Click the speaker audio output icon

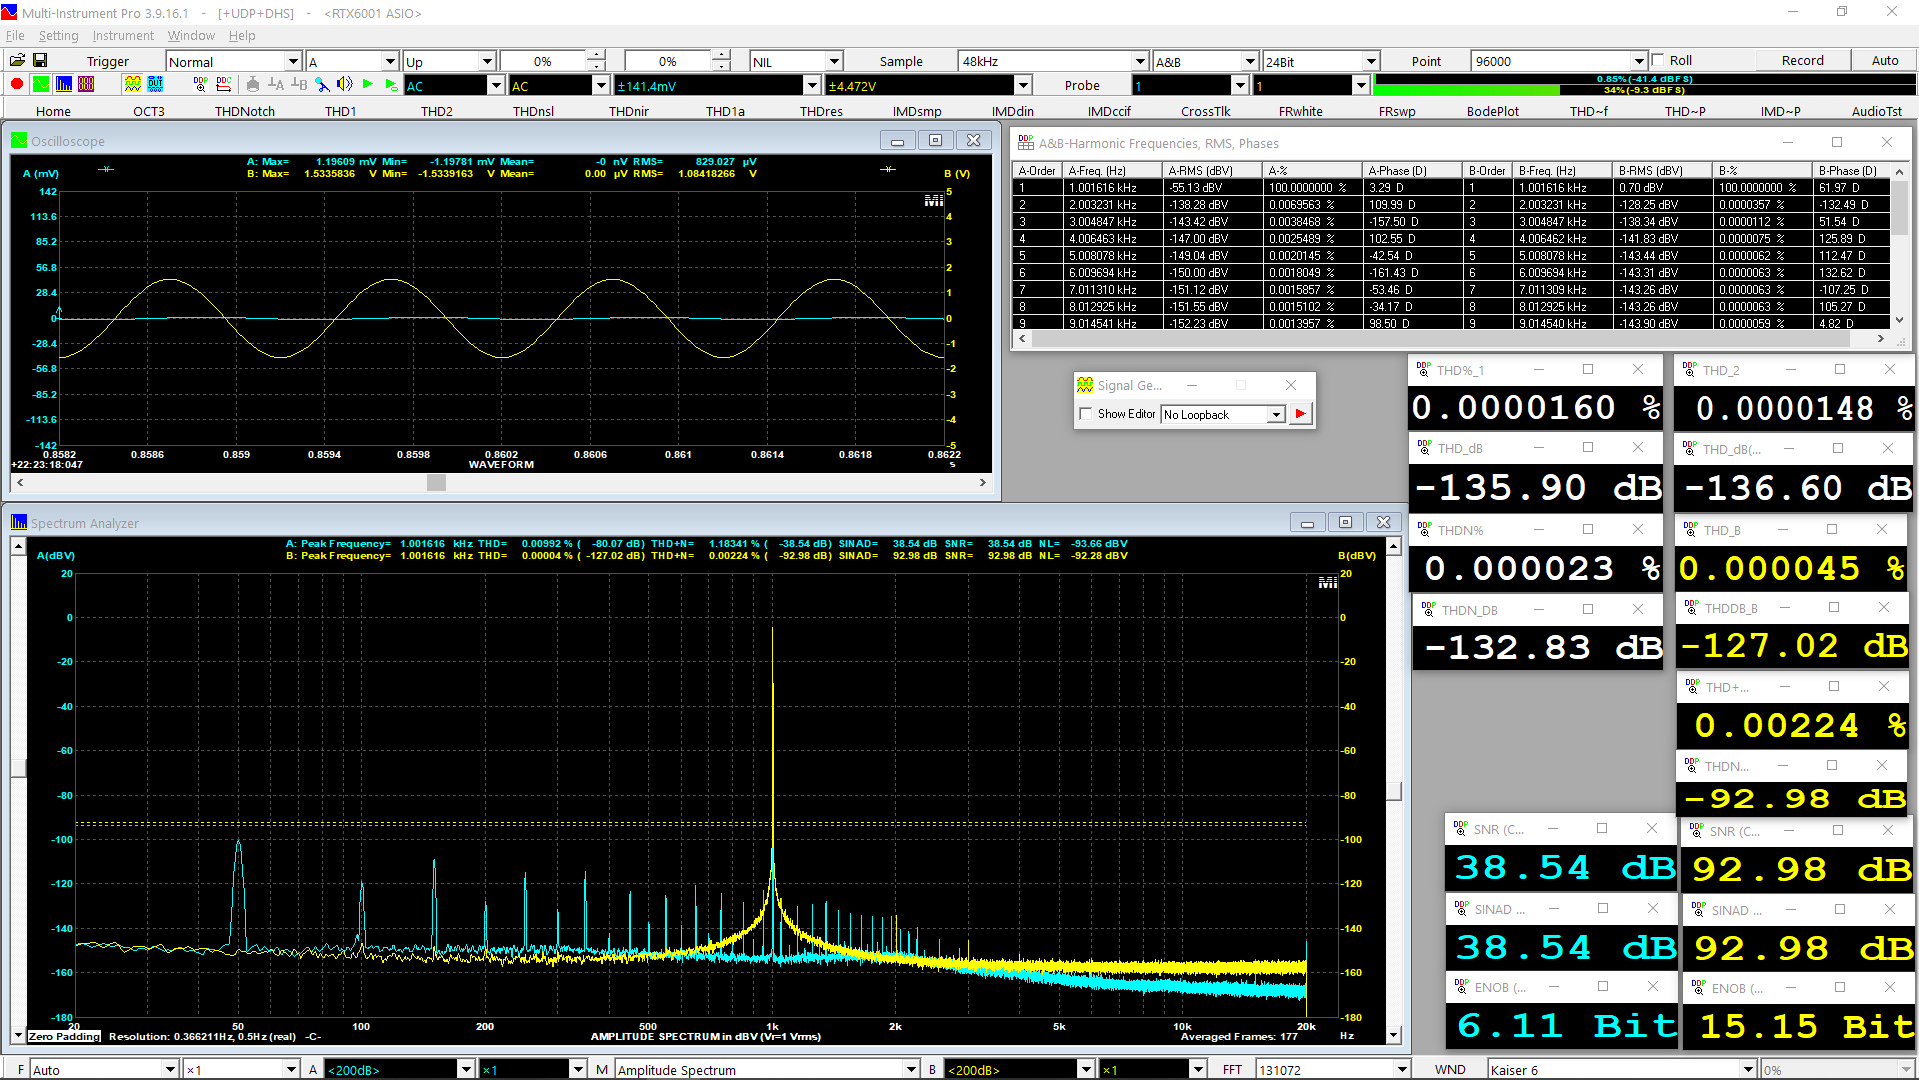pos(345,85)
